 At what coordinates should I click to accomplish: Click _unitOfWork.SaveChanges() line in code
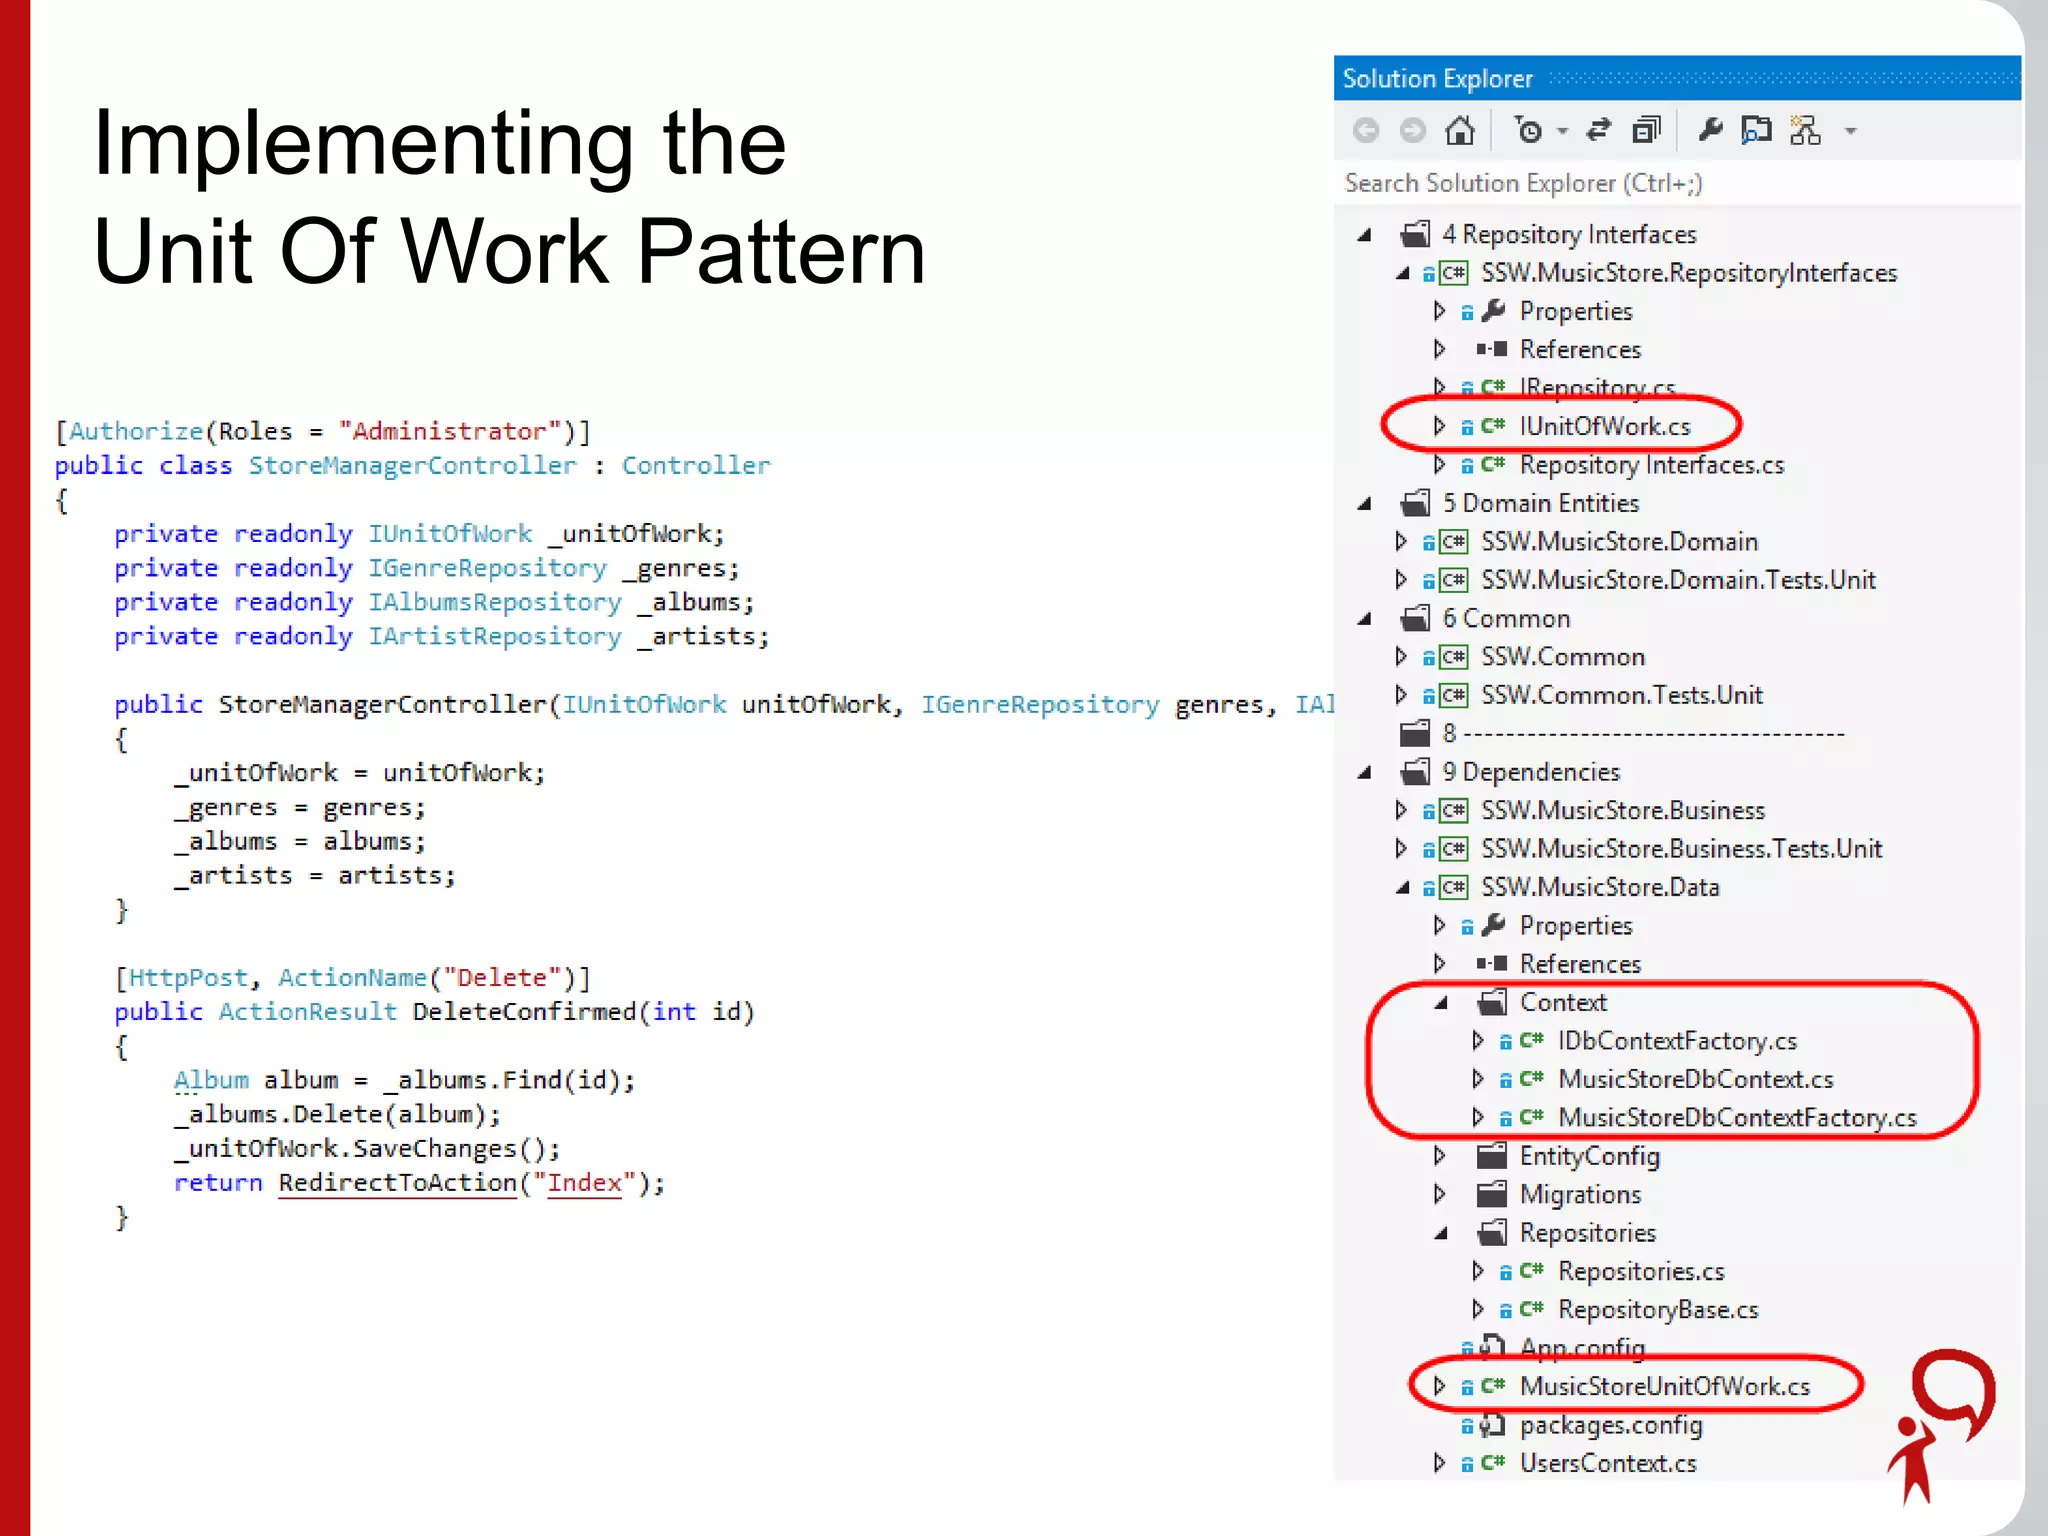coord(367,1149)
